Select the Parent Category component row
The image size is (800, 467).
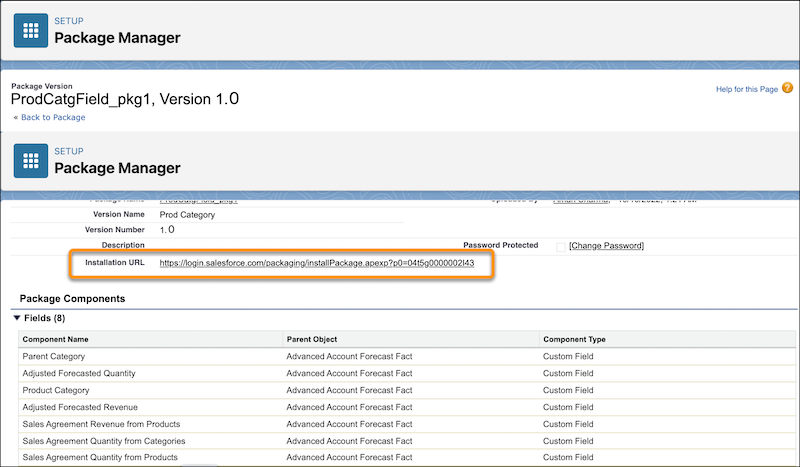pos(407,356)
